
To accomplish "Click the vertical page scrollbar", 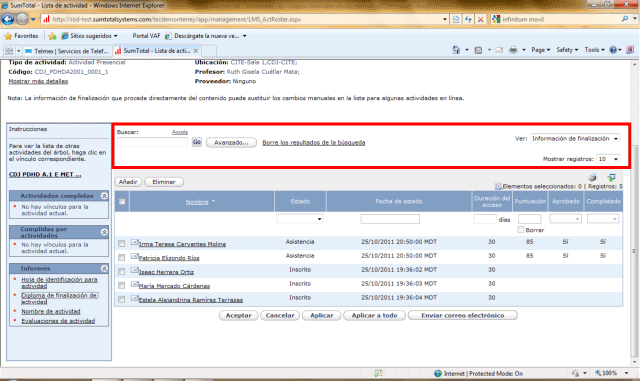I will point(635,212).
